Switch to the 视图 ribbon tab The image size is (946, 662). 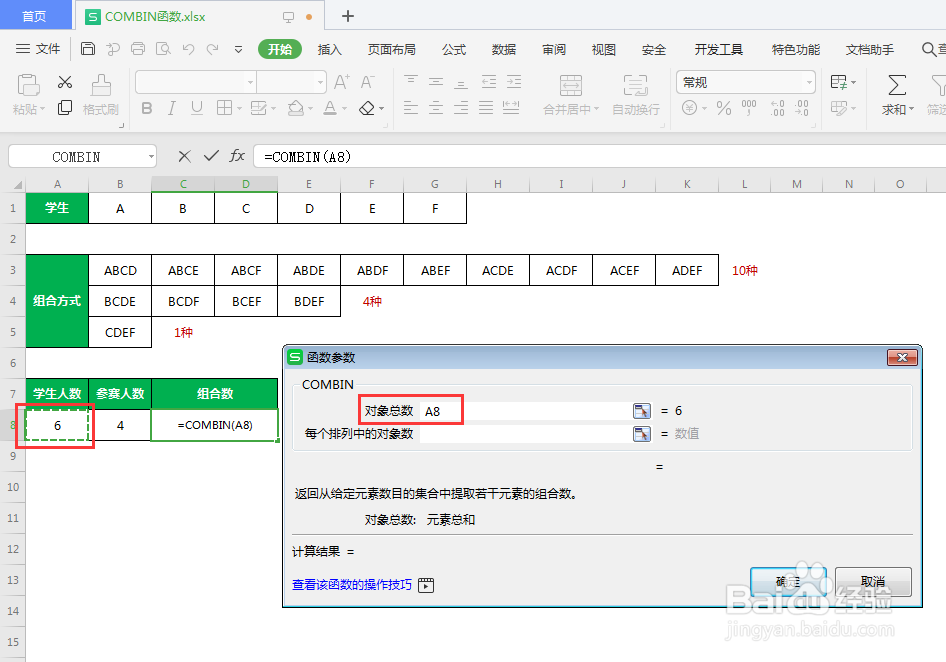coord(603,49)
